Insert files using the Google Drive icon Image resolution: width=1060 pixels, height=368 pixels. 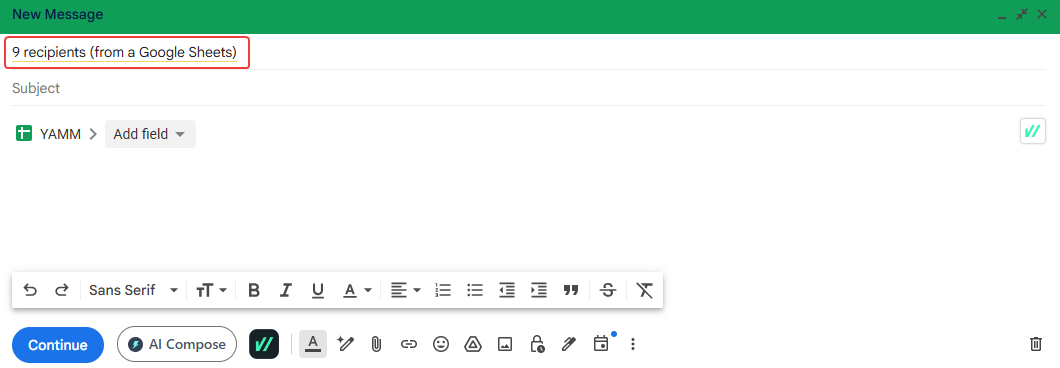coord(472,344)
